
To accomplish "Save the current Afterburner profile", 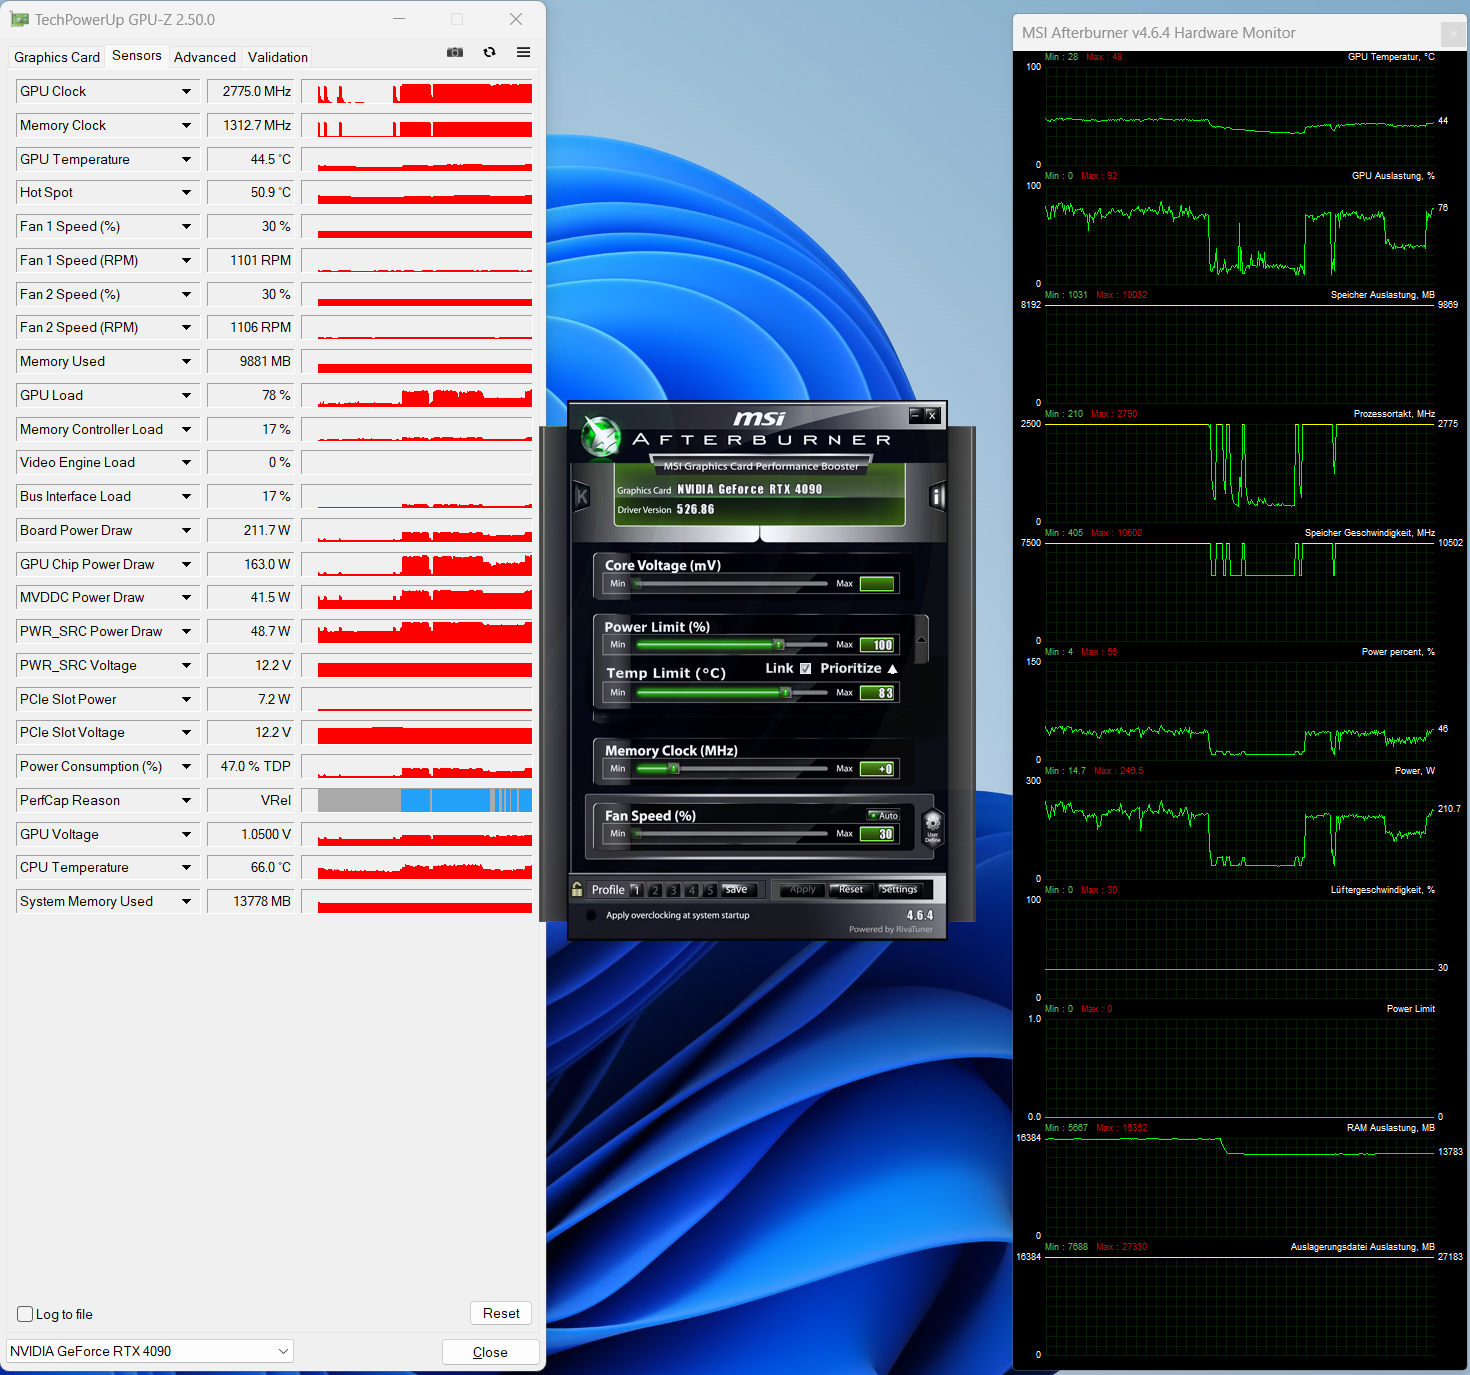I will click(x=737, y=889).
